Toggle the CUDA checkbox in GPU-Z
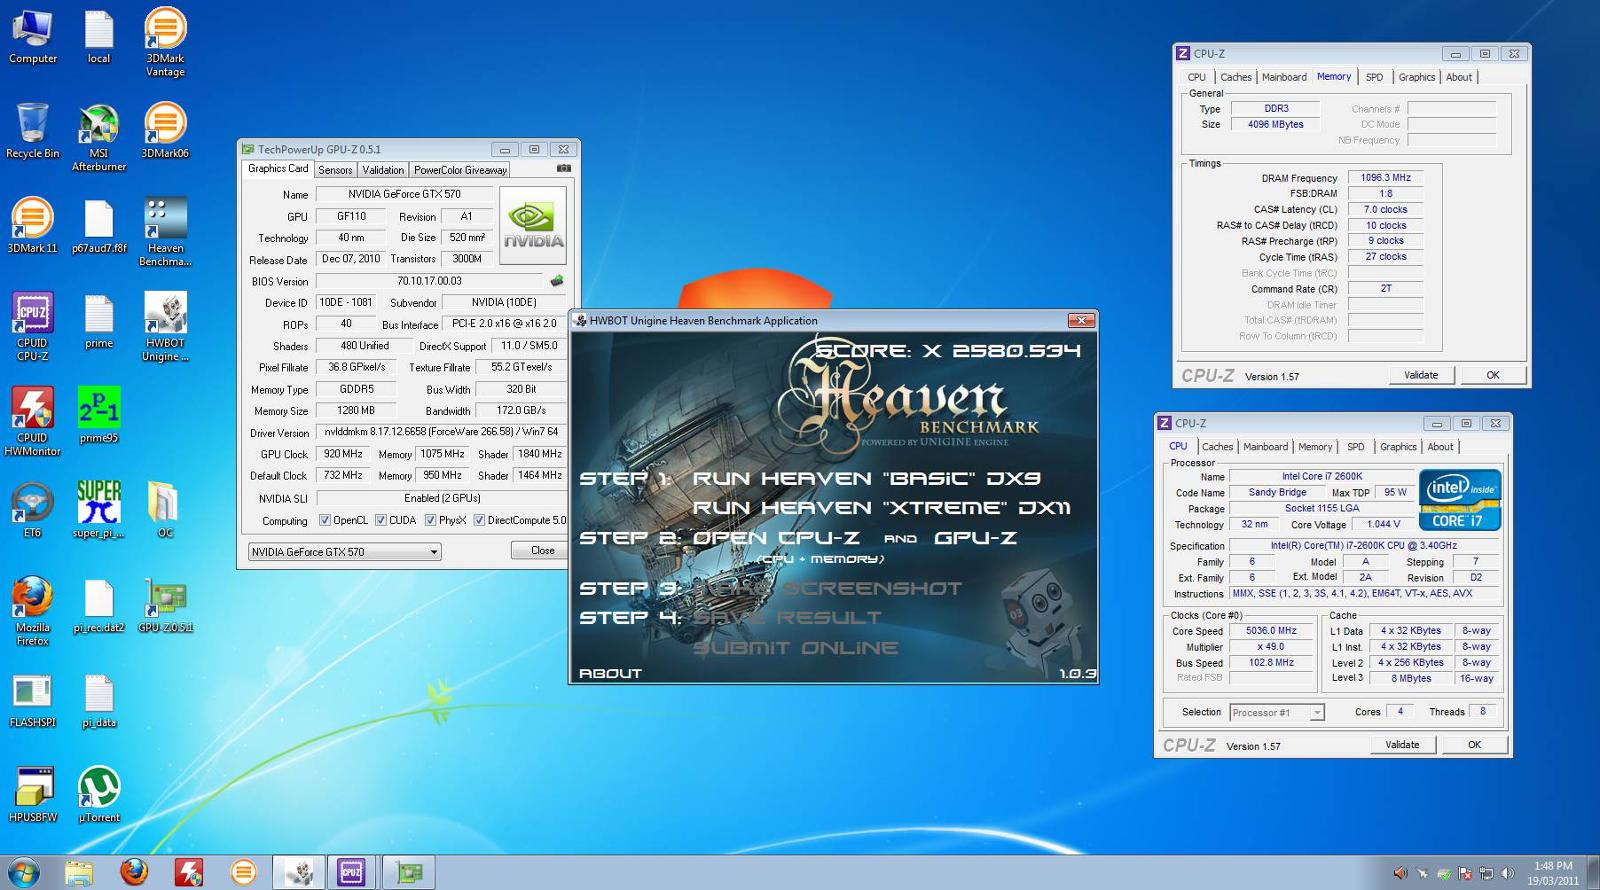Image resolution: width=1600 pixels, height=890 pixels. click(381, 520)
